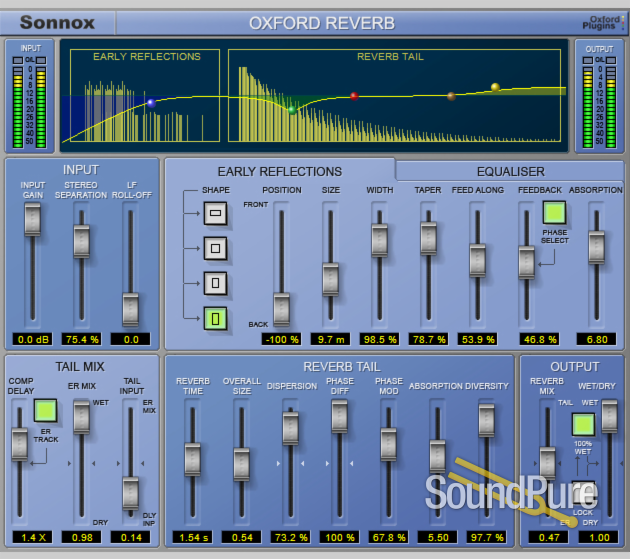Click the 0.14 tail input value field
Viewport: 630px width, 559px height.
tap(131, 537)
